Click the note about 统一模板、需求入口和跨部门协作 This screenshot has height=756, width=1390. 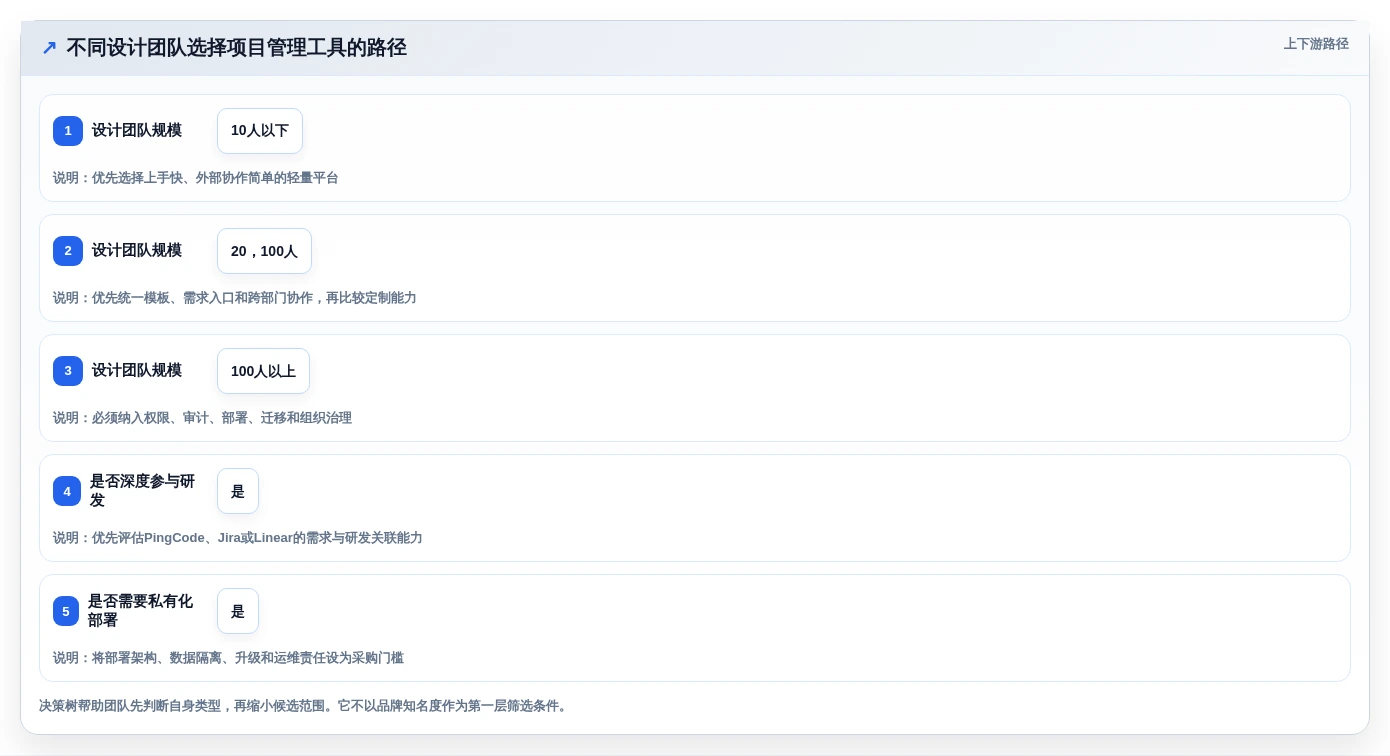pyautogui.click(x=235, y=298)
